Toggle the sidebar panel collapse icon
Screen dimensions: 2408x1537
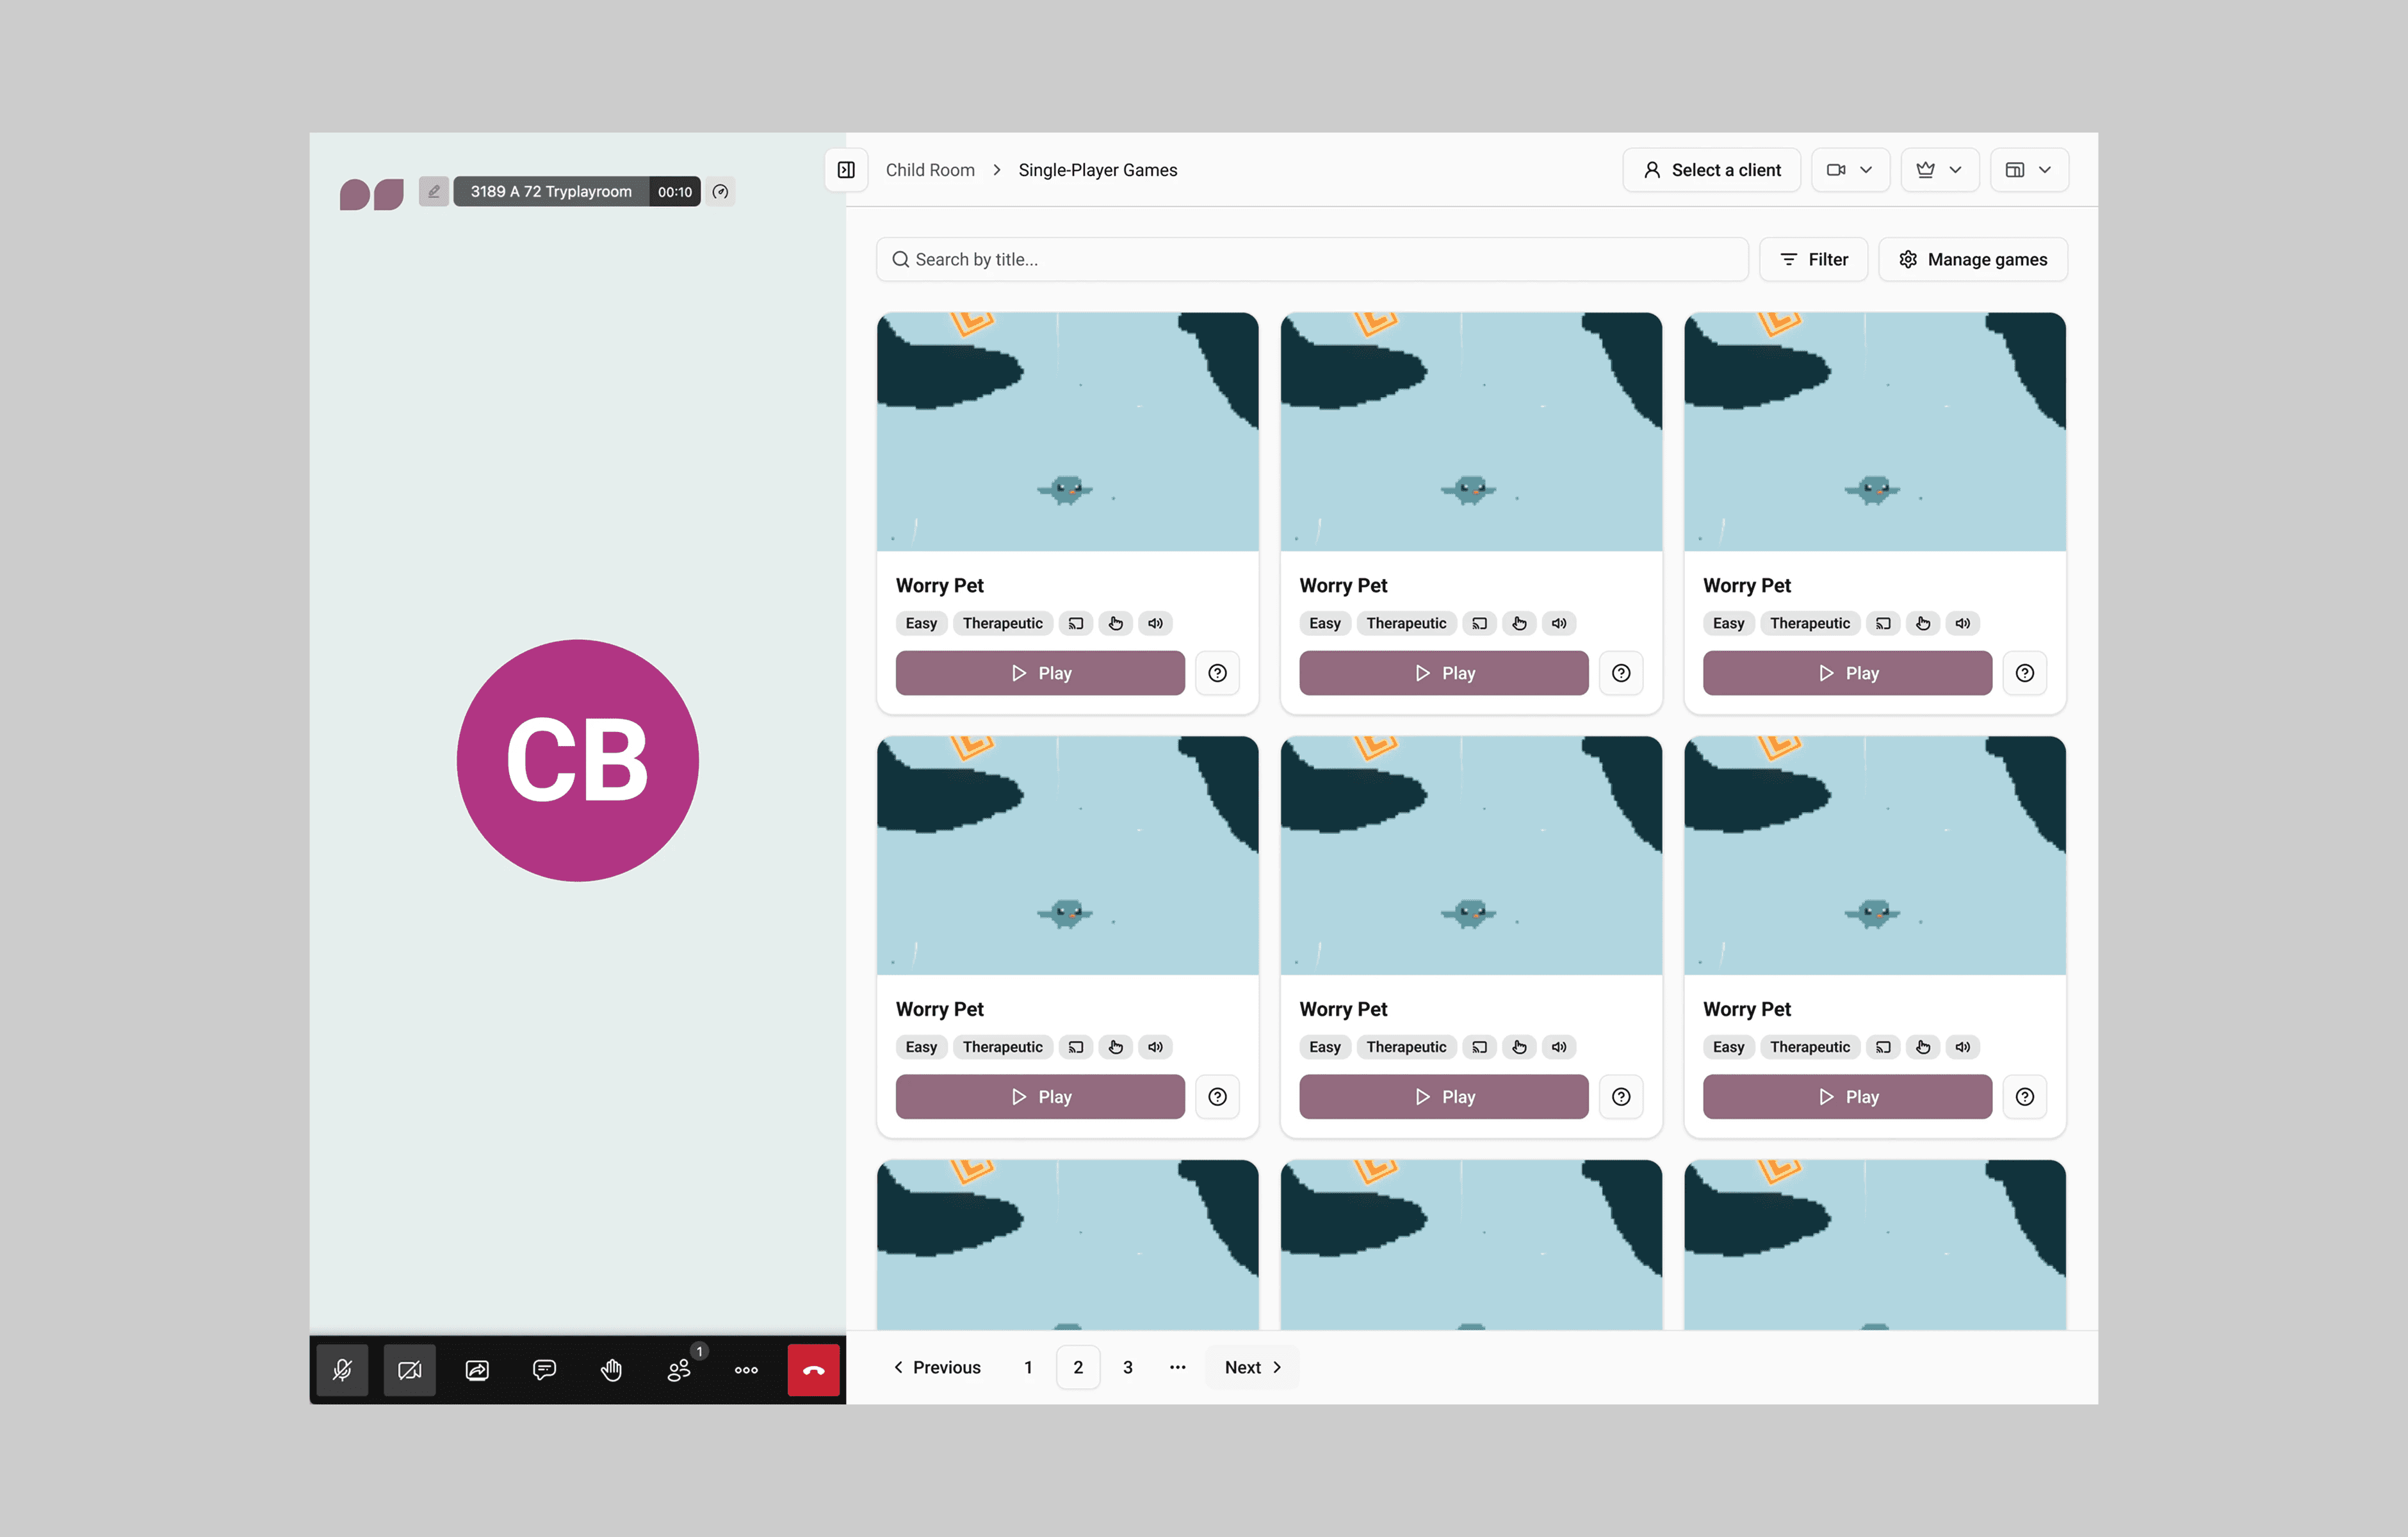click(x=846, y=170)
